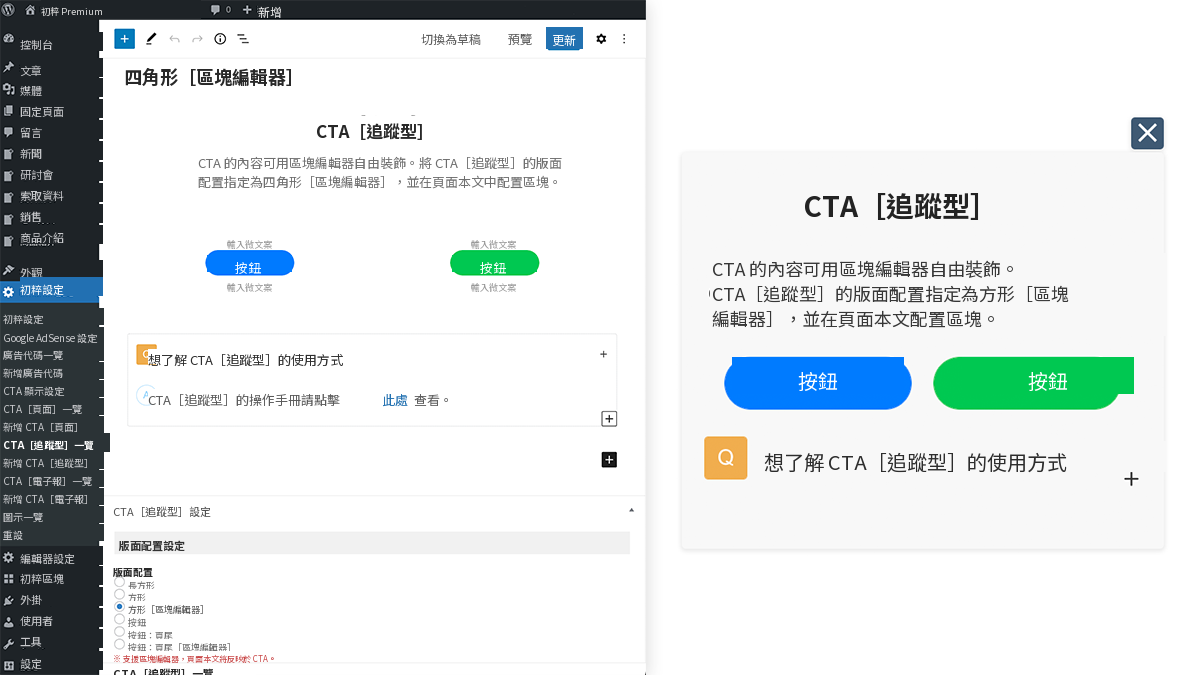Image resolution: width=1200 pixels, height=675 pixels.
Task: Select the 方形［區塊編輯器］radio button
Action: pos(120,607)
